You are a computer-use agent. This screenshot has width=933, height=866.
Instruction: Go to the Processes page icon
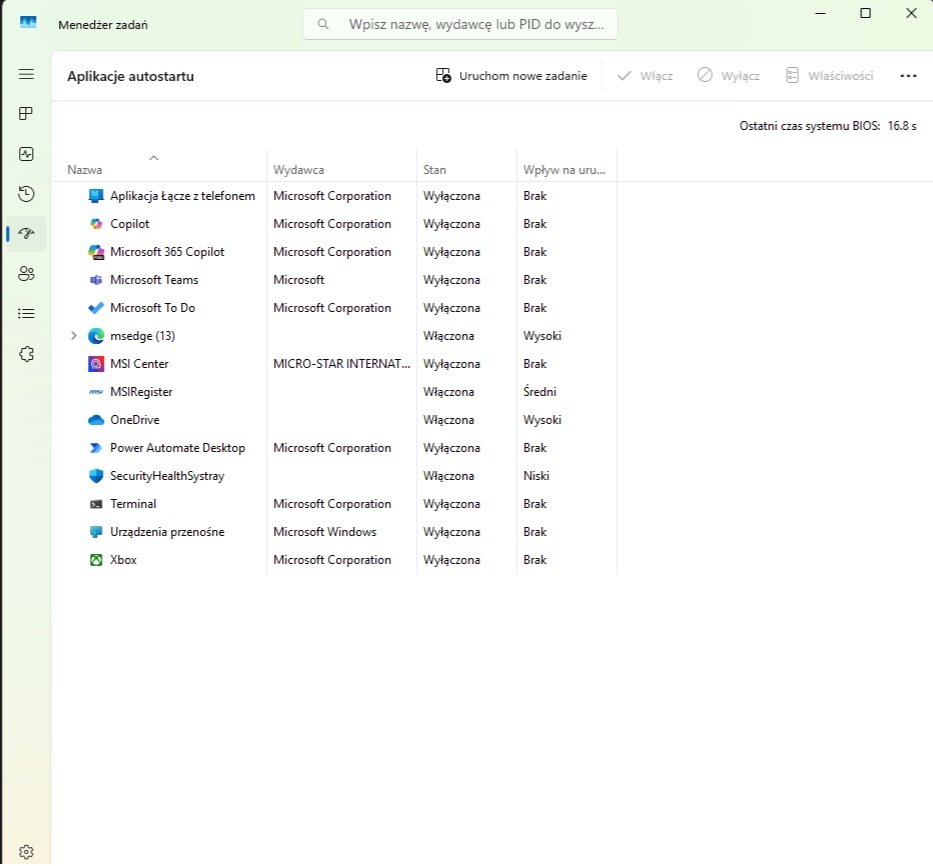[x=26, y=114]
